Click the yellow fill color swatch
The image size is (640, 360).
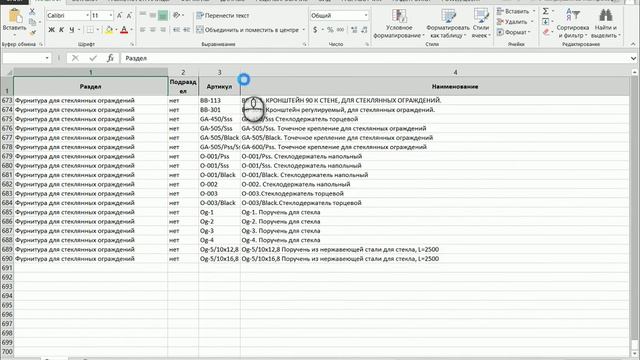(109, 30)
